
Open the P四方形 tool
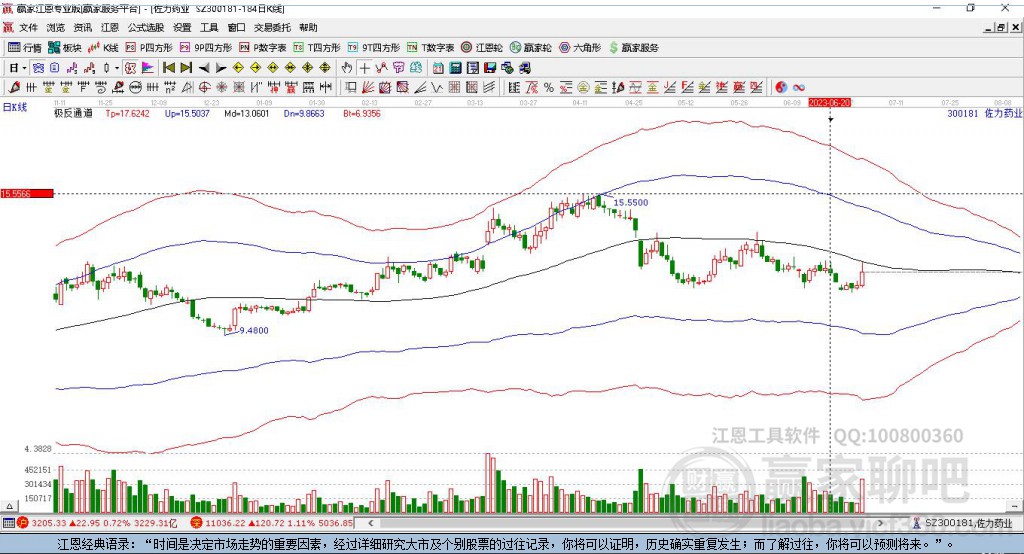tap(149, 48)
